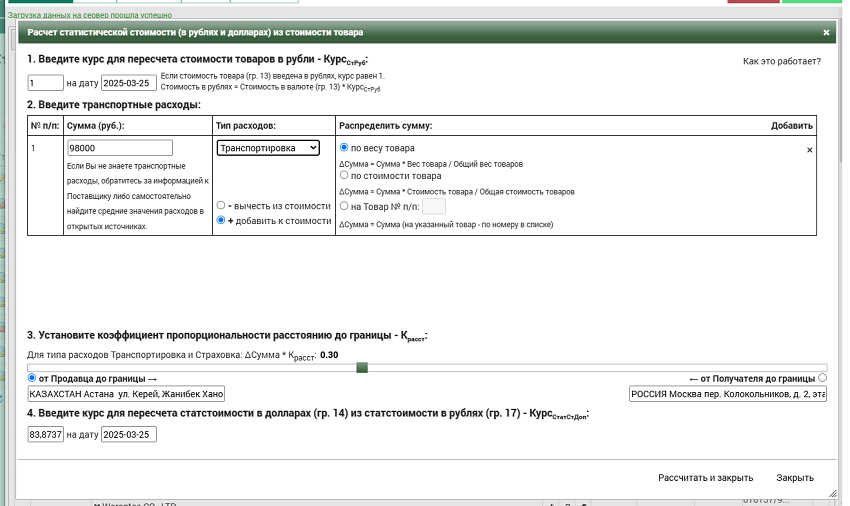Viewport: 850px width, 506px height.
Task: Click the product number field next to 'на Товар № п/п'
Action: pyautogui.click(x=434, y=207)
